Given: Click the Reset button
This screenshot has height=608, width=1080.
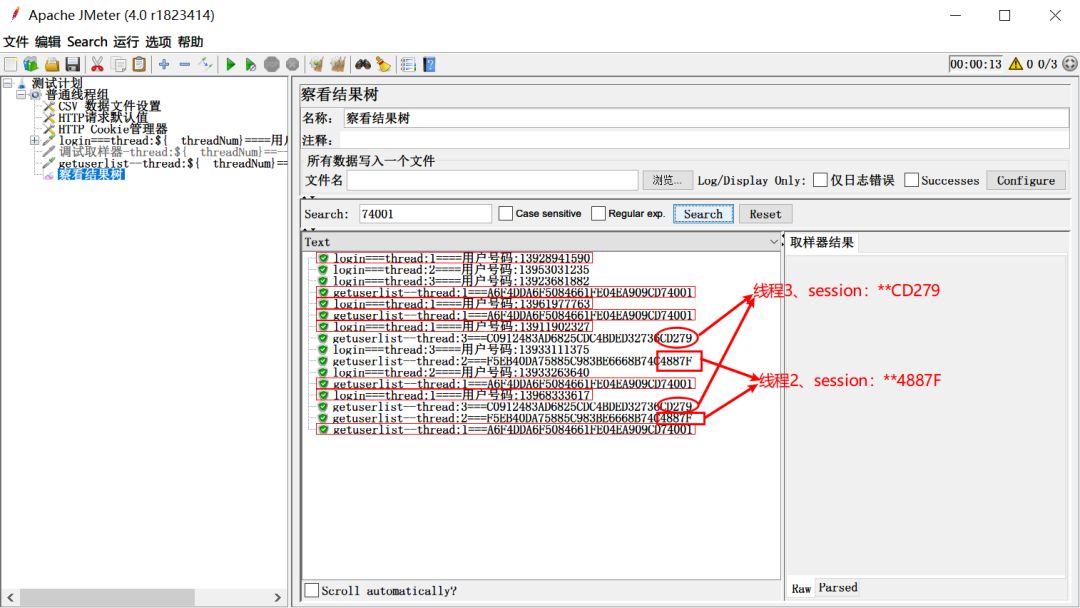Looking at the screenshot, I should (x=765, y=213).
